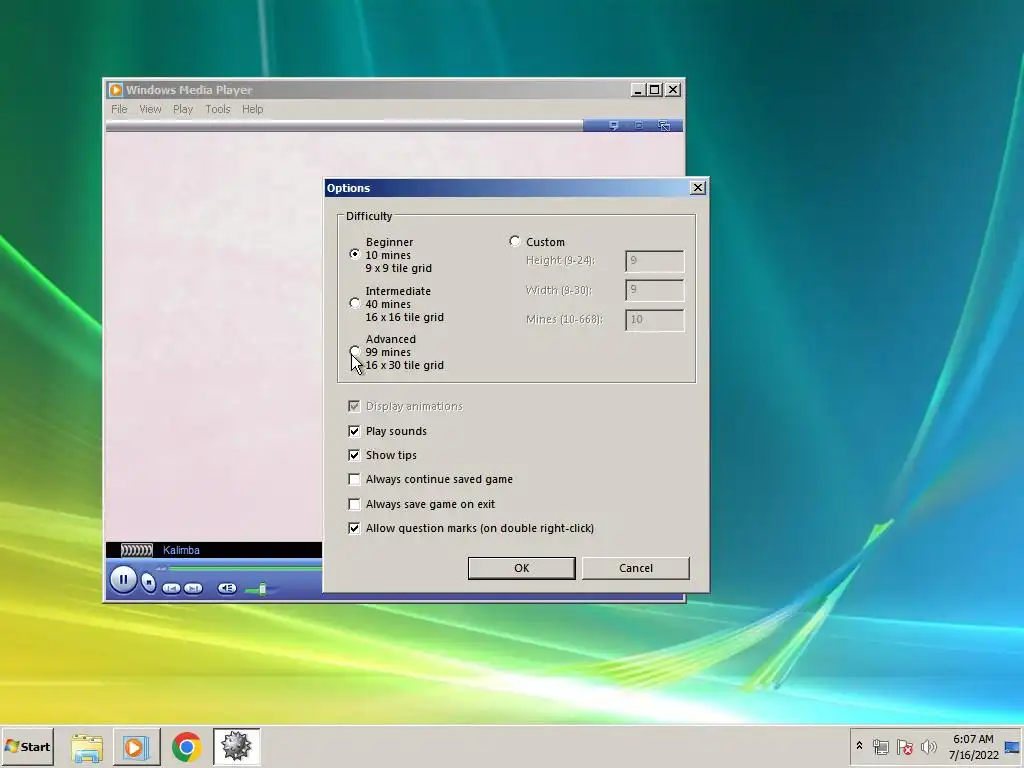Viewport: 1024px width, 768px height.
Task: Dismiss Options with the Cancel button
Action: (635, 568)
